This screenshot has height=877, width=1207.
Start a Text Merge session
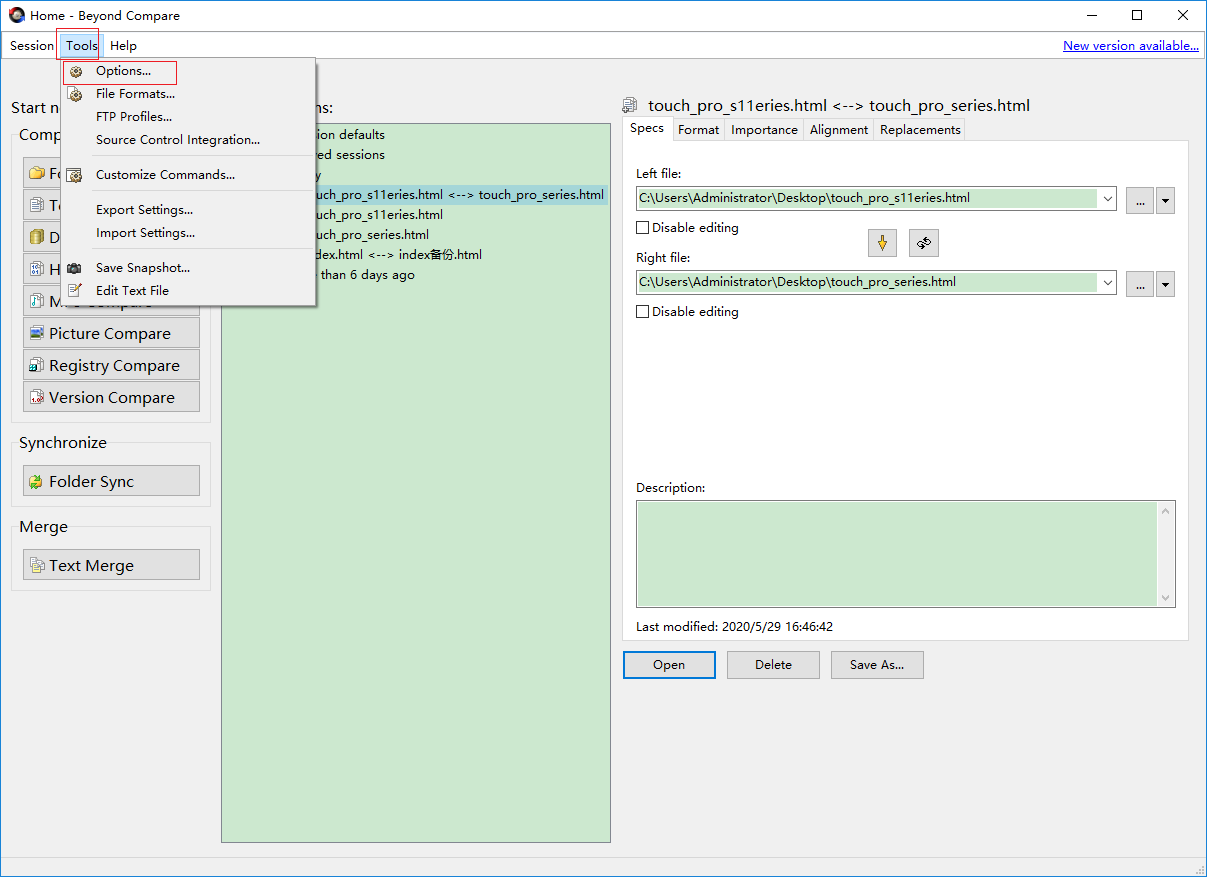(111, 565)
